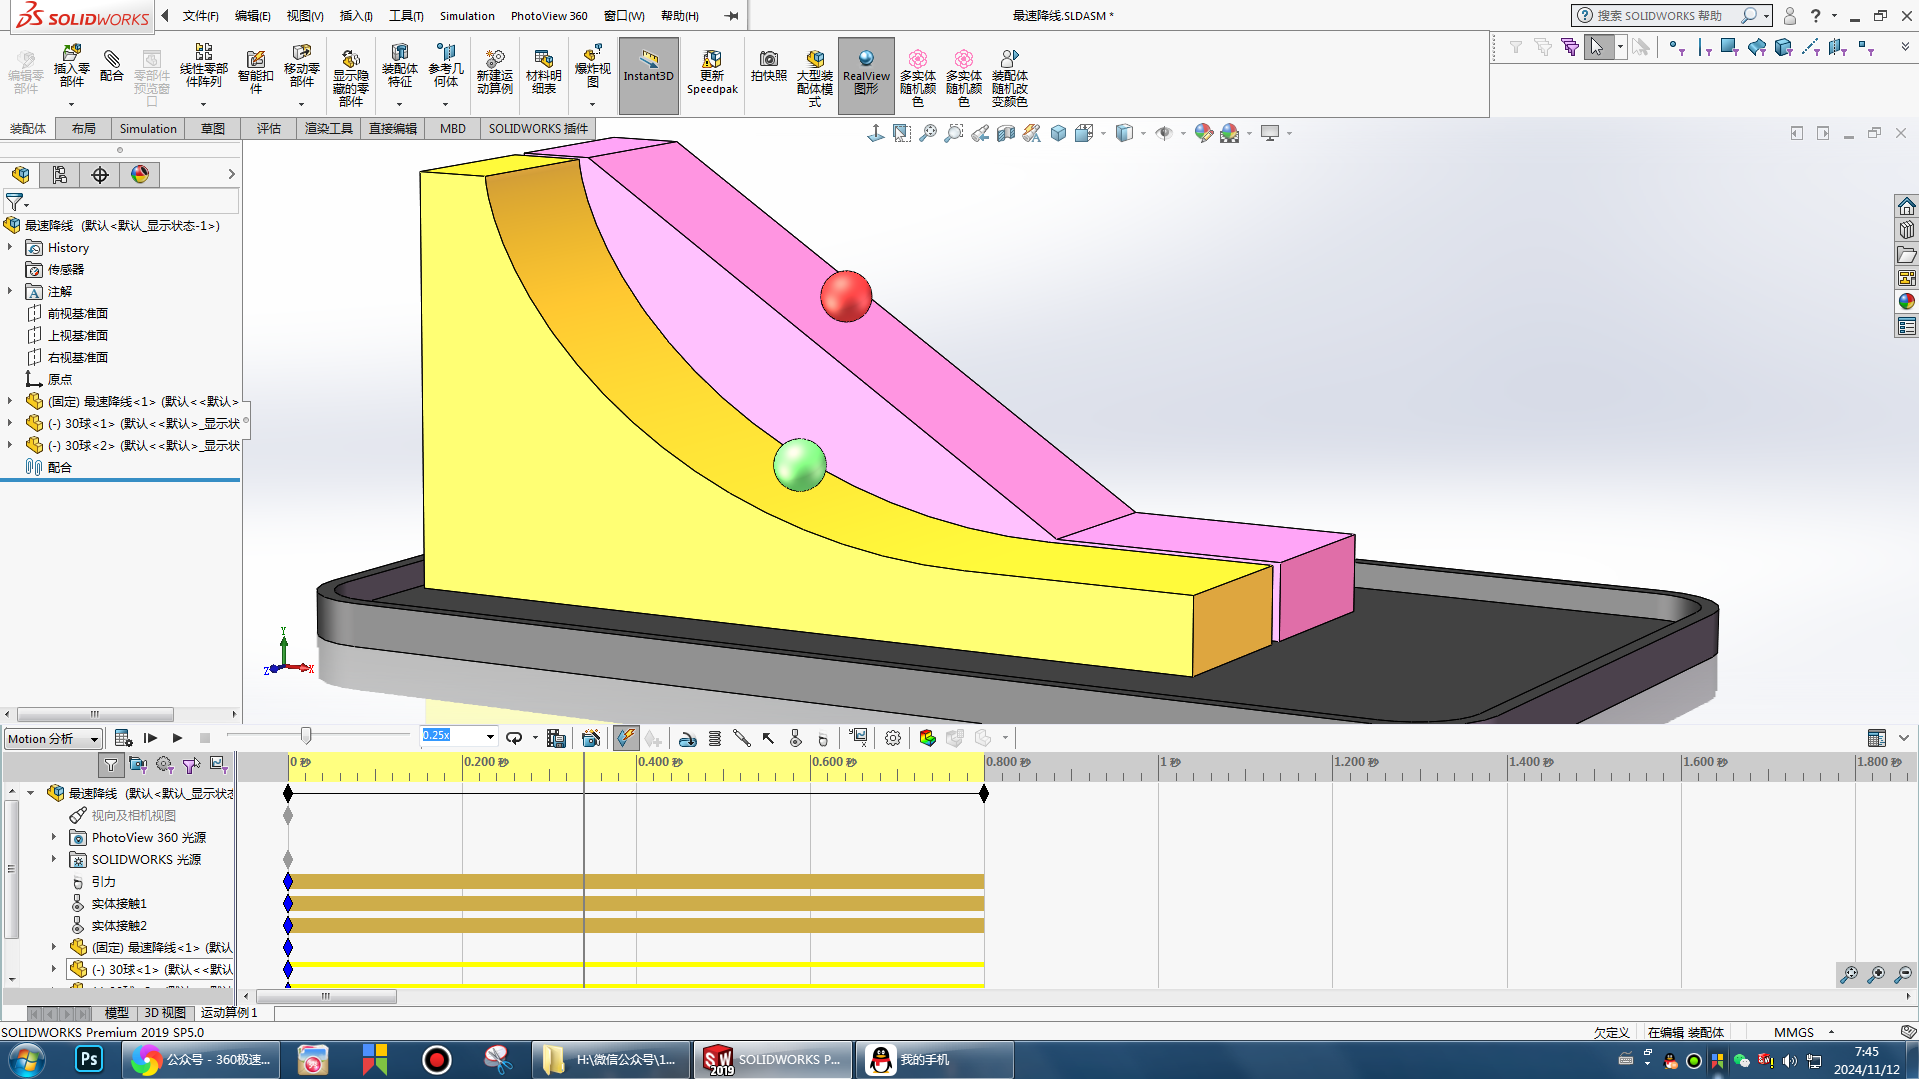Select the DisplayManager appearance tab icon
Screen dimensions: 1919x1079
pos(140,175)
